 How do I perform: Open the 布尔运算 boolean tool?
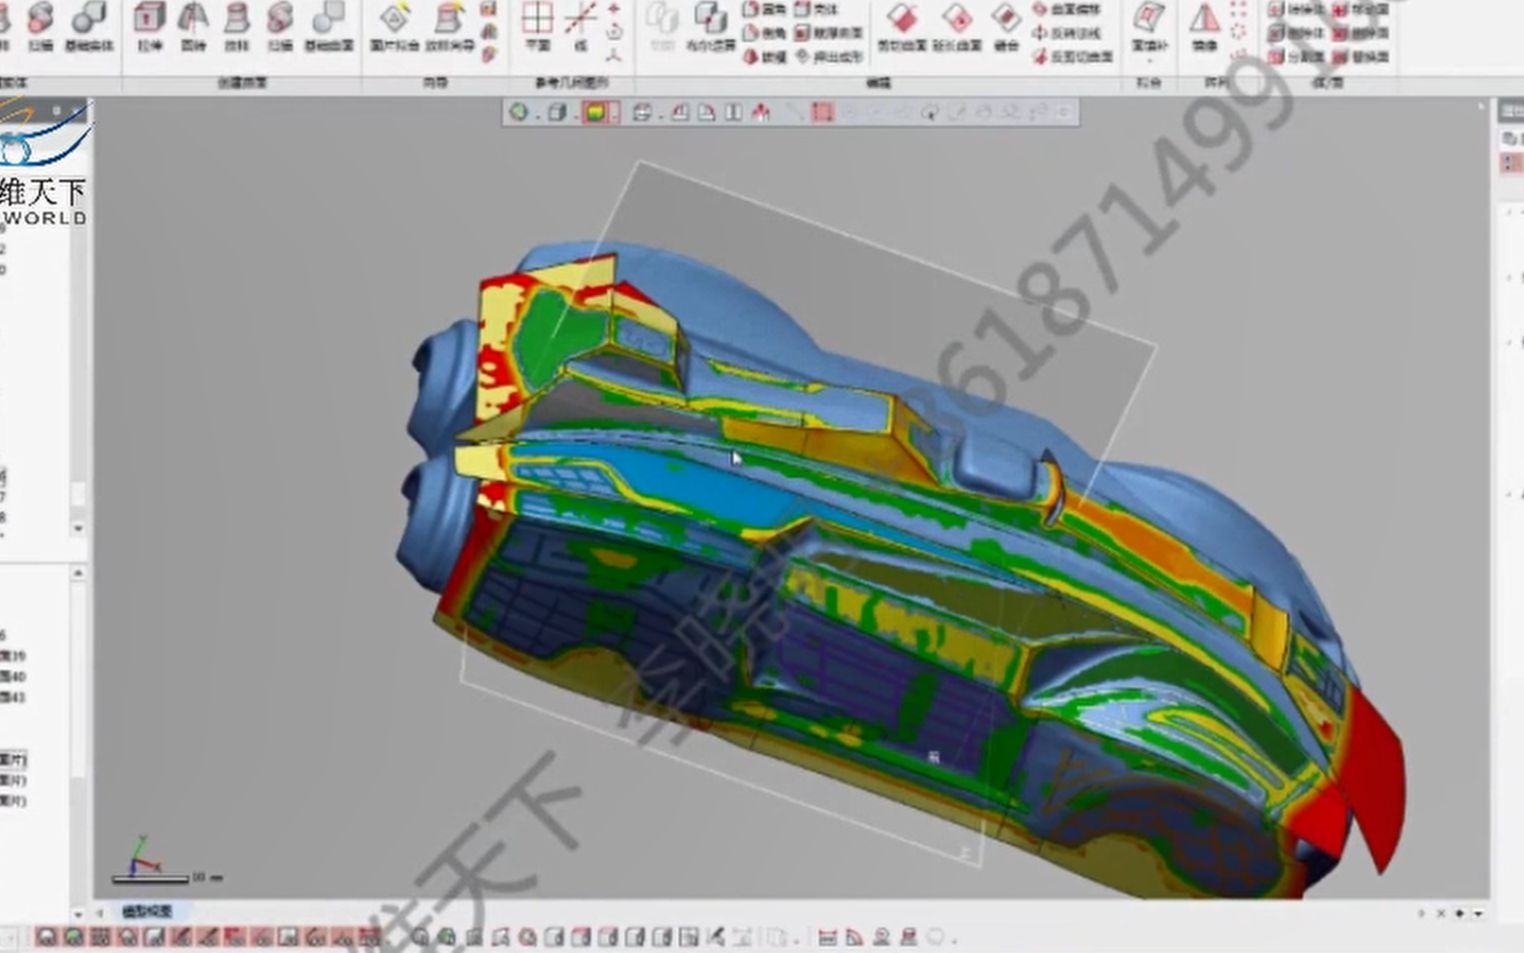click(x=711, y=26)
